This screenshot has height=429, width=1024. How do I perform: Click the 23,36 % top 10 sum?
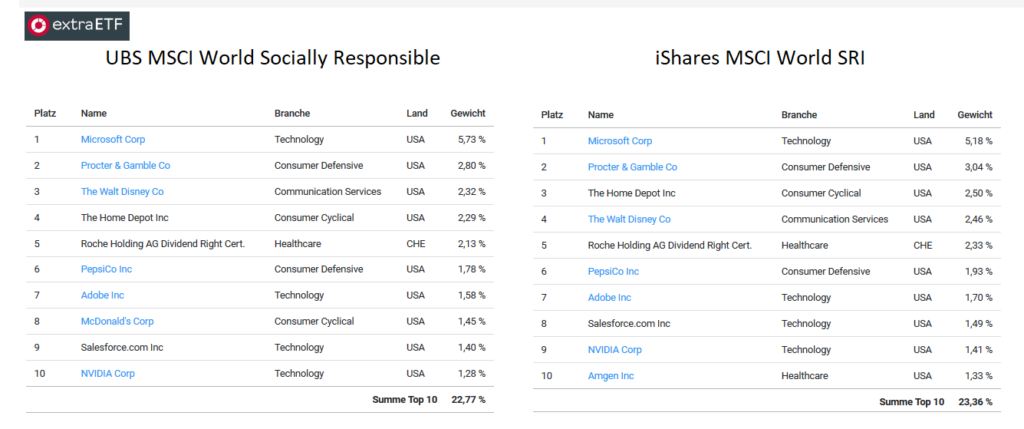tap(975, 402)
